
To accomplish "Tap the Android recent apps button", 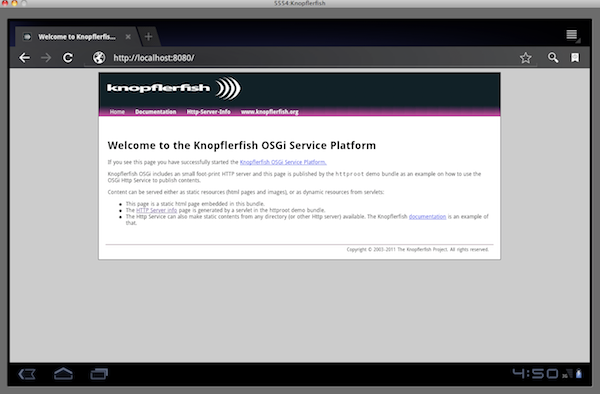I will [99, 374].
